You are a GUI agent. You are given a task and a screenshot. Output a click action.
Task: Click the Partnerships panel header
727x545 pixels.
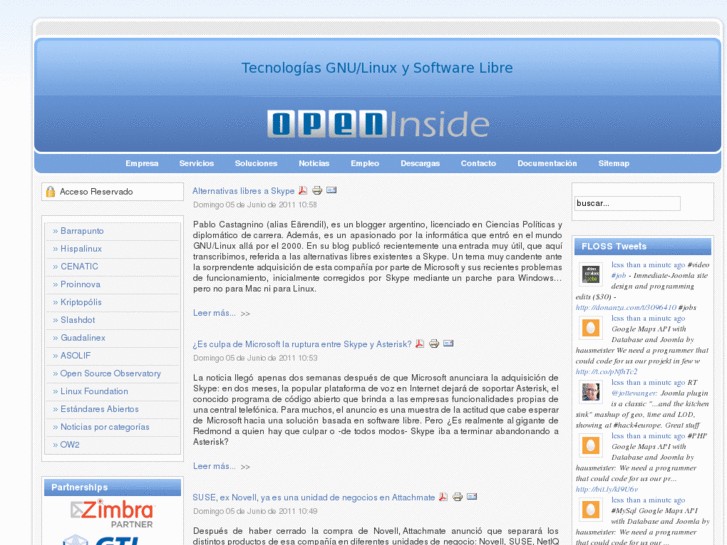[112, 487]
